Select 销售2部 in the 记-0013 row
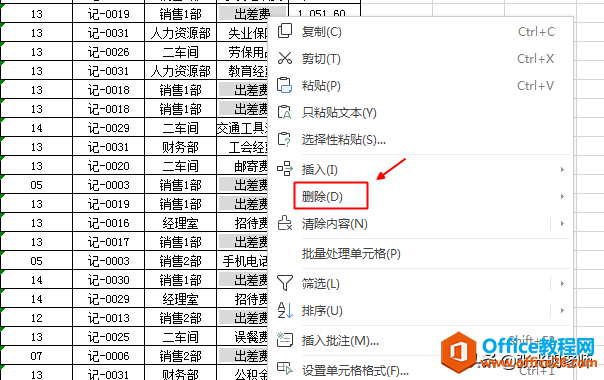 pos(181,318)
